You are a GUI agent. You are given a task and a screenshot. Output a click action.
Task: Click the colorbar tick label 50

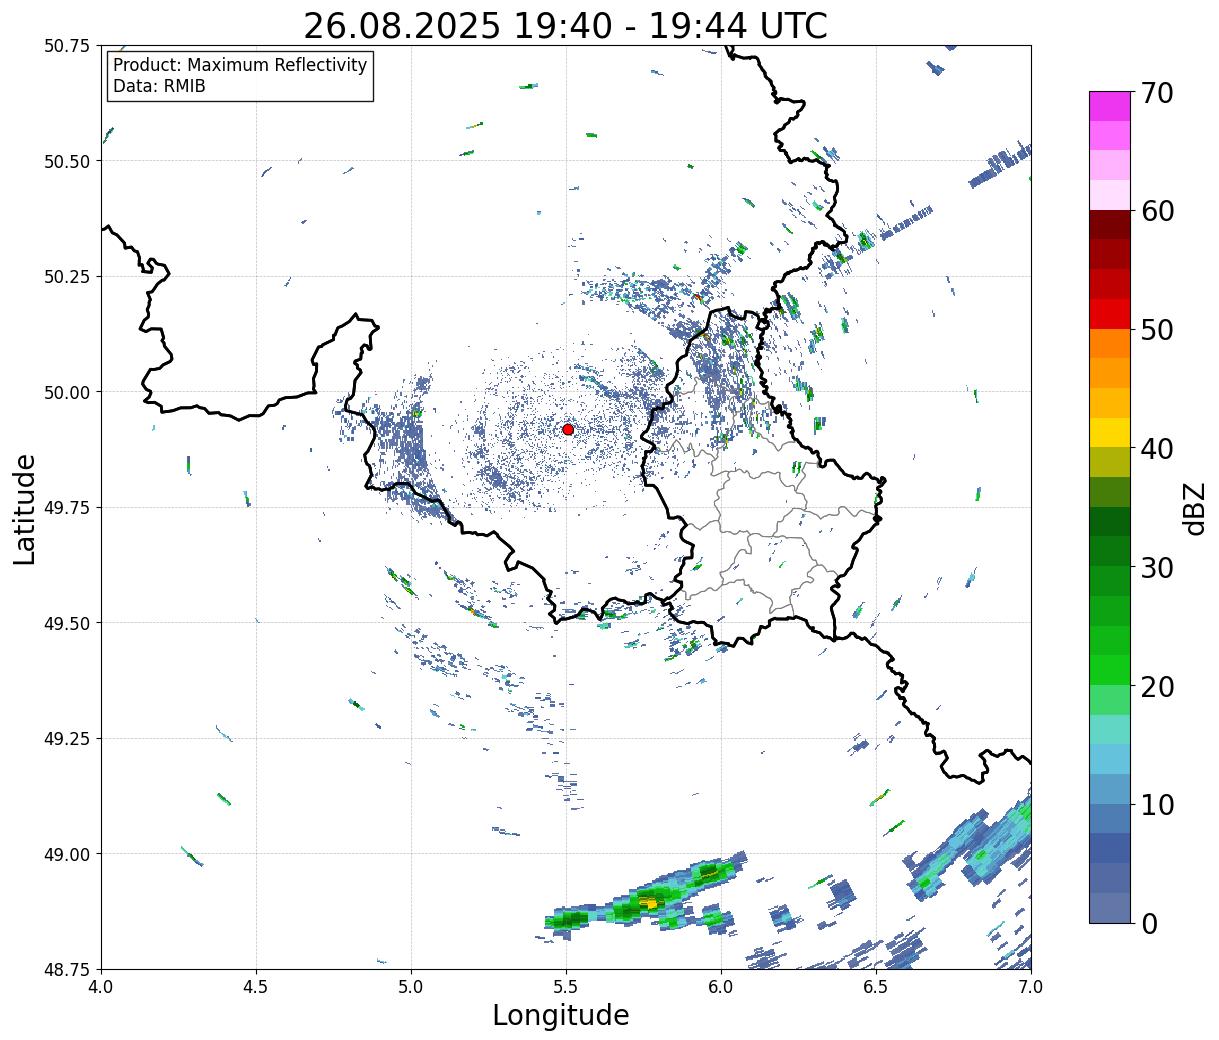click(x=1156, y=330)
